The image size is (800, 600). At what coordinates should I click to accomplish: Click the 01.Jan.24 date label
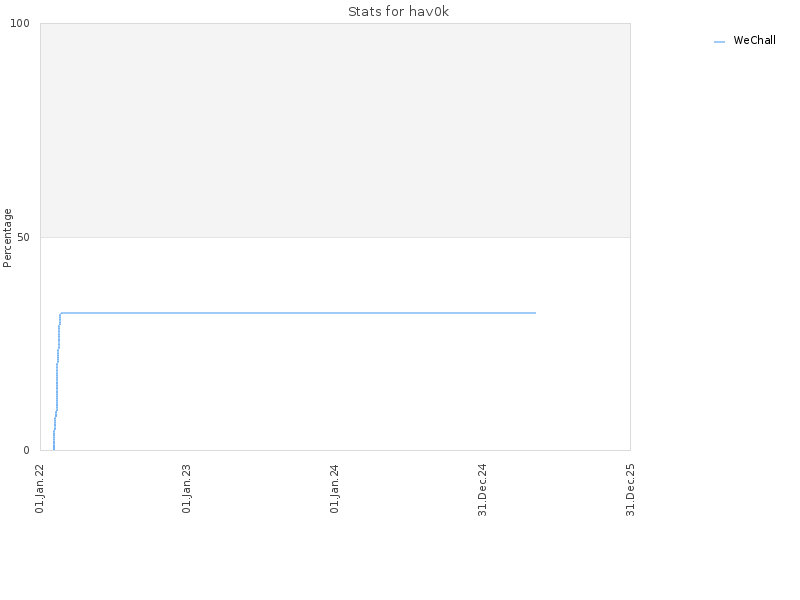pos(335,488)
